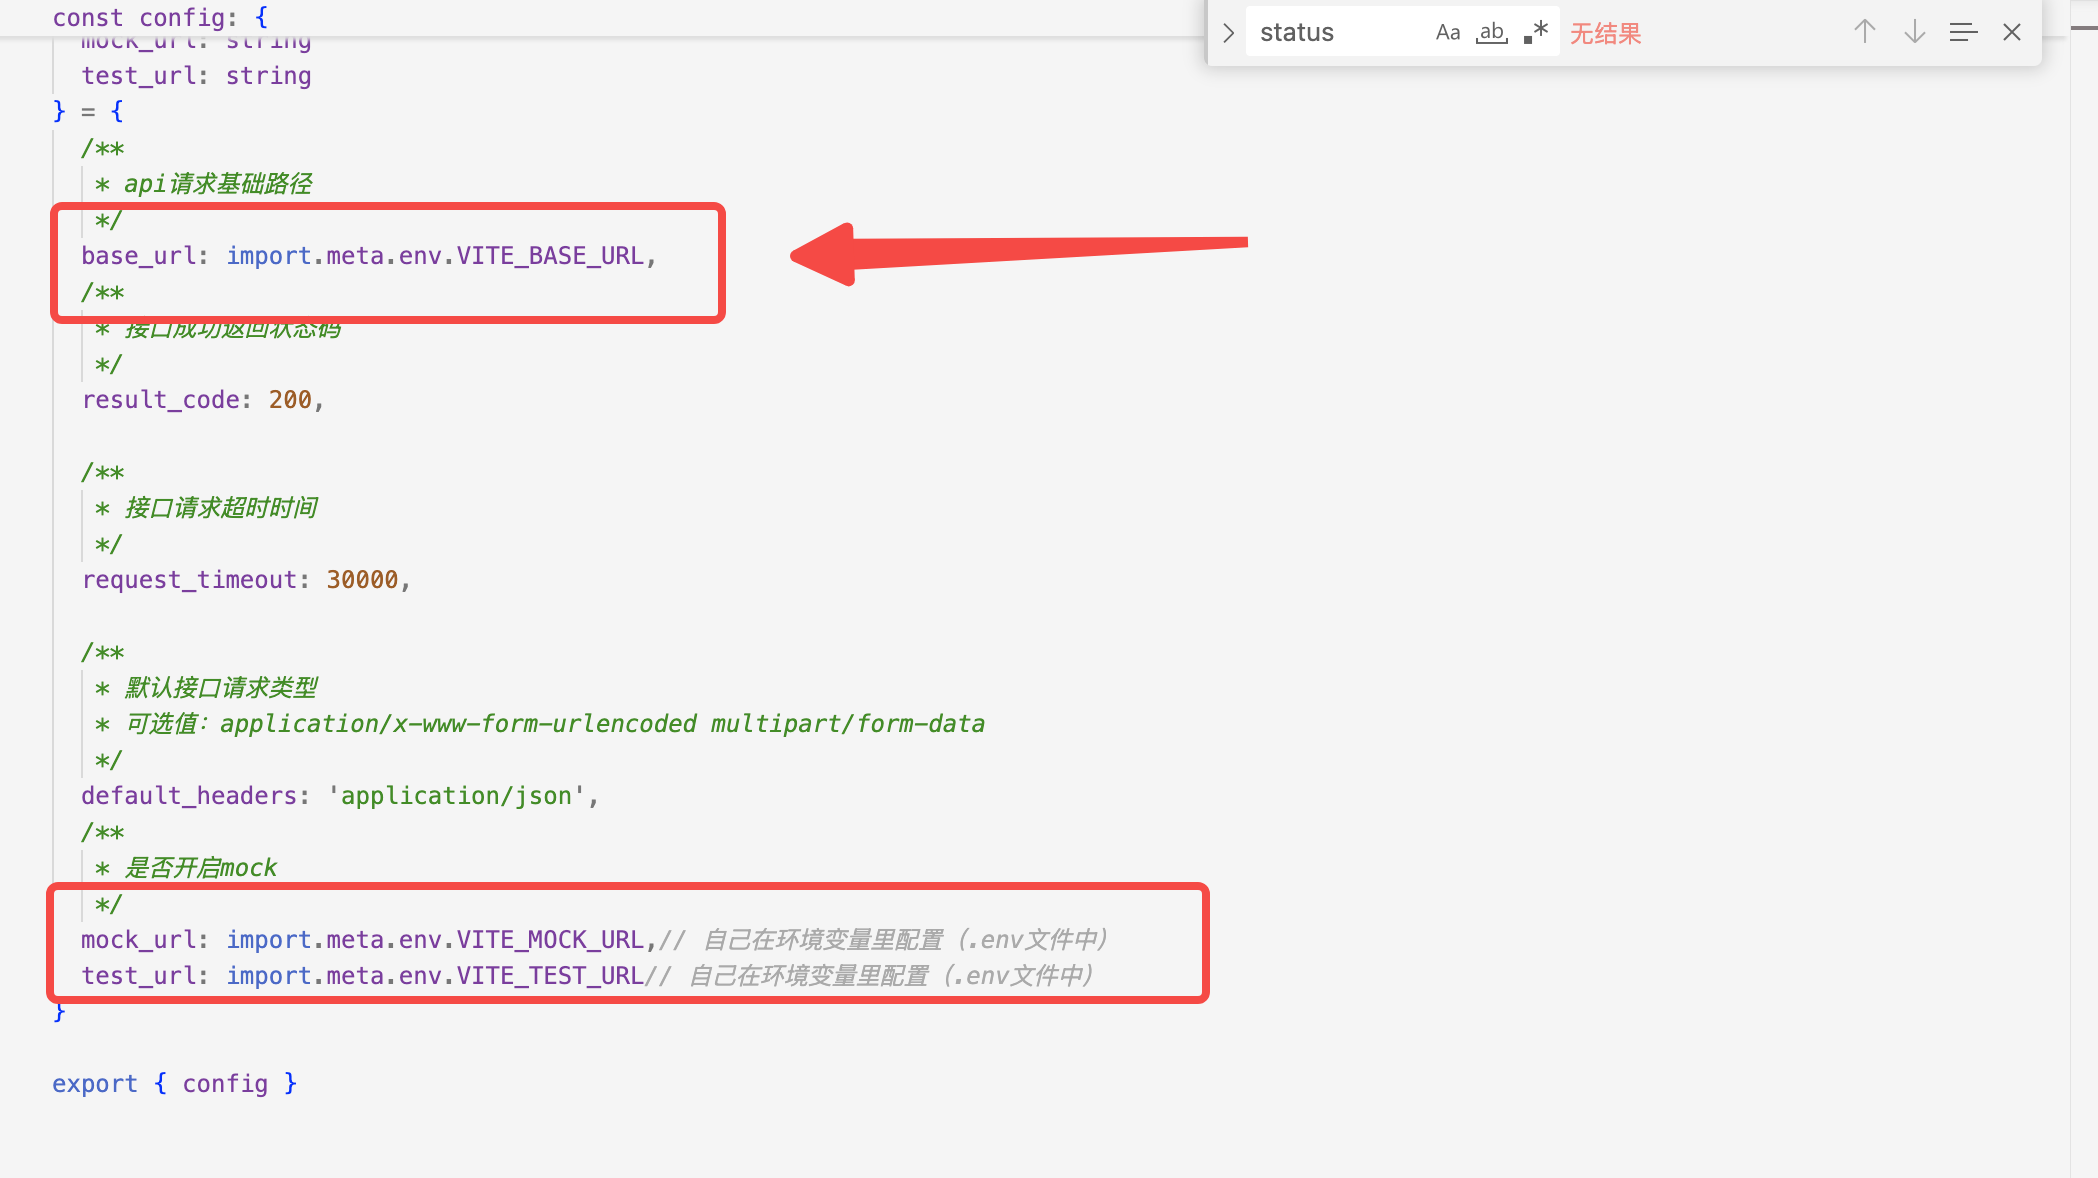
Task: Toggle Find in Selection icon
Action: (1962, 32)
